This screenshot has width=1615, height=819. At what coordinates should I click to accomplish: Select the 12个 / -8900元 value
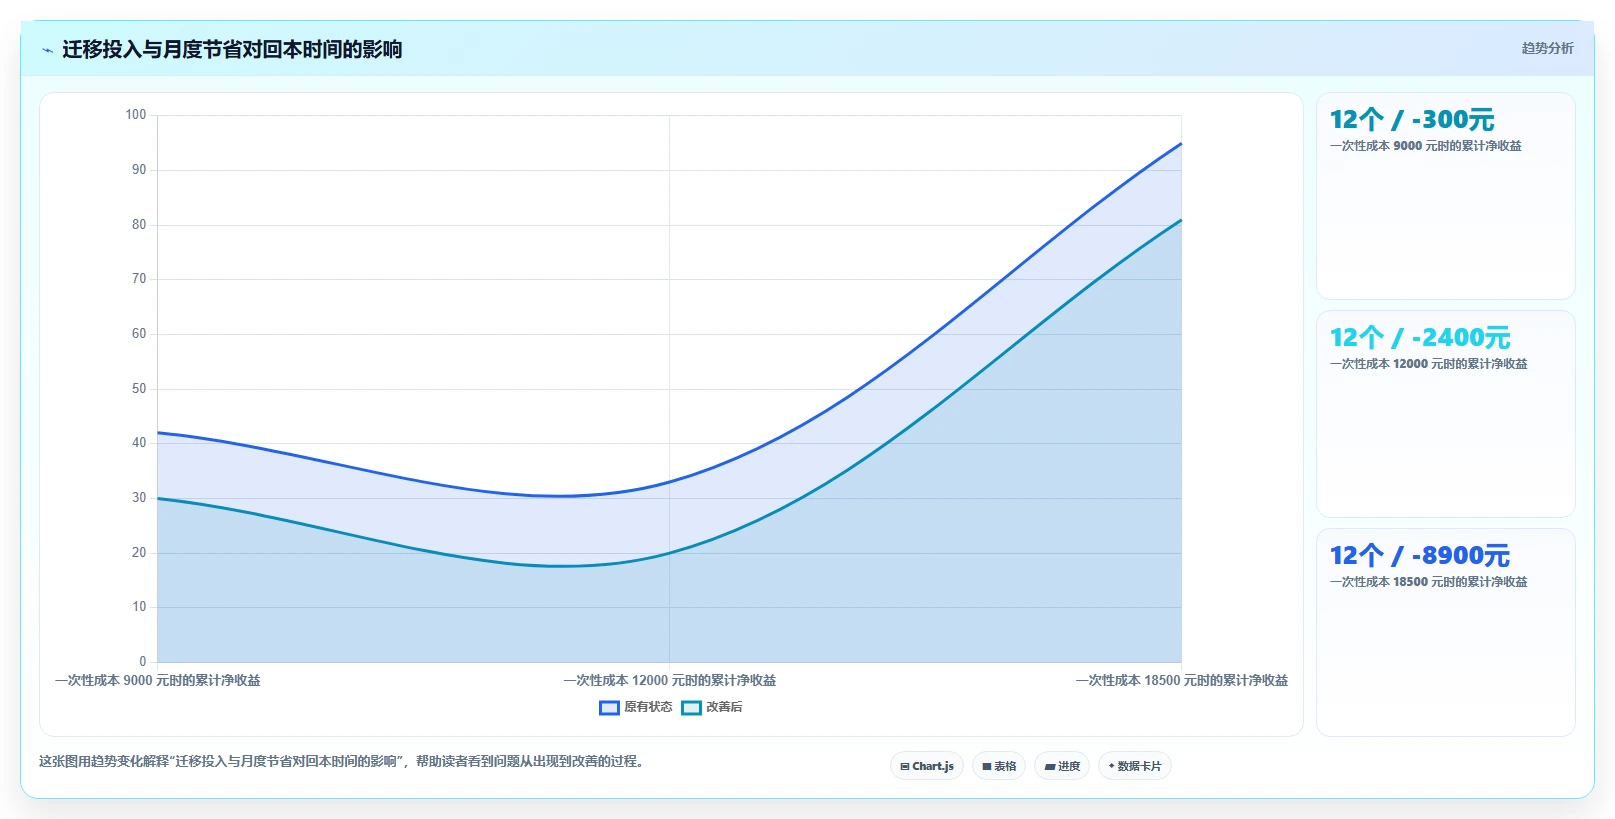pyautogui.click(x=1420, y=556)
